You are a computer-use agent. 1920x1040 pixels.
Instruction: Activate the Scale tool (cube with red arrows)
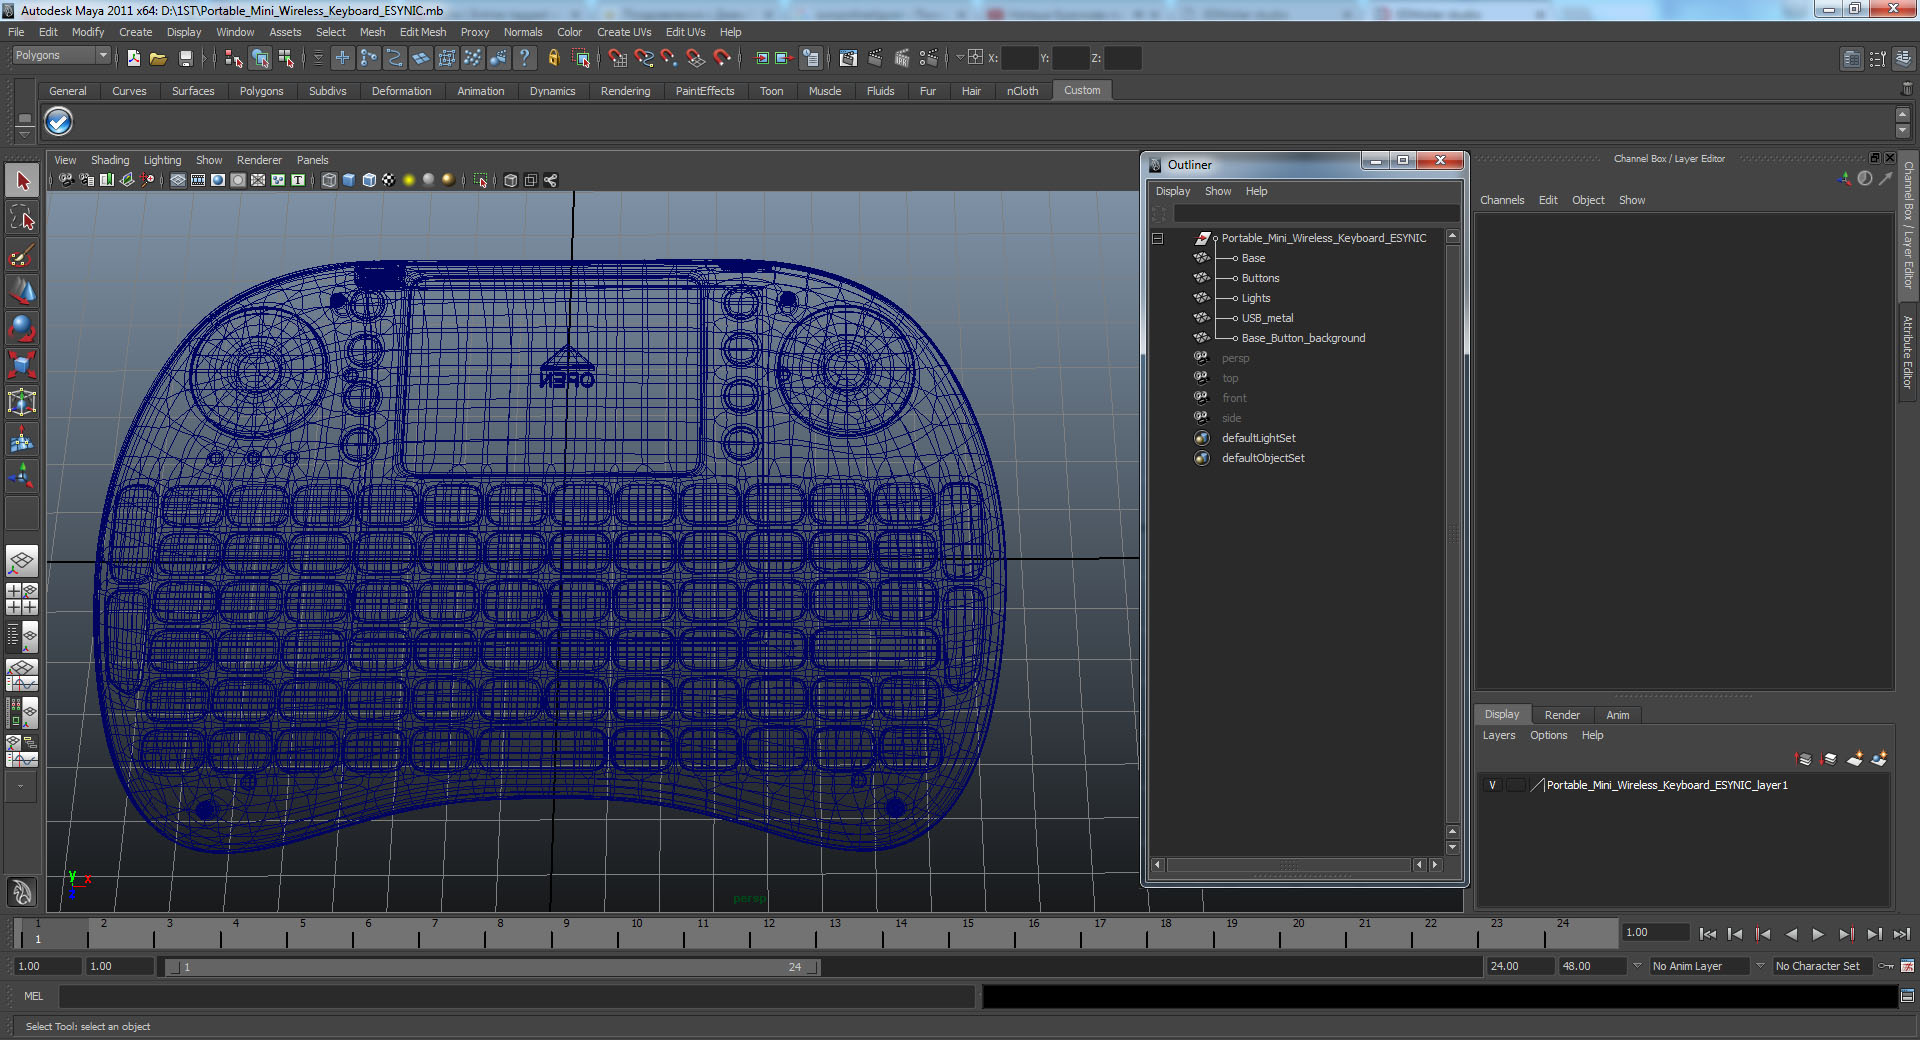pyautogui.click(x=22, y=365)
